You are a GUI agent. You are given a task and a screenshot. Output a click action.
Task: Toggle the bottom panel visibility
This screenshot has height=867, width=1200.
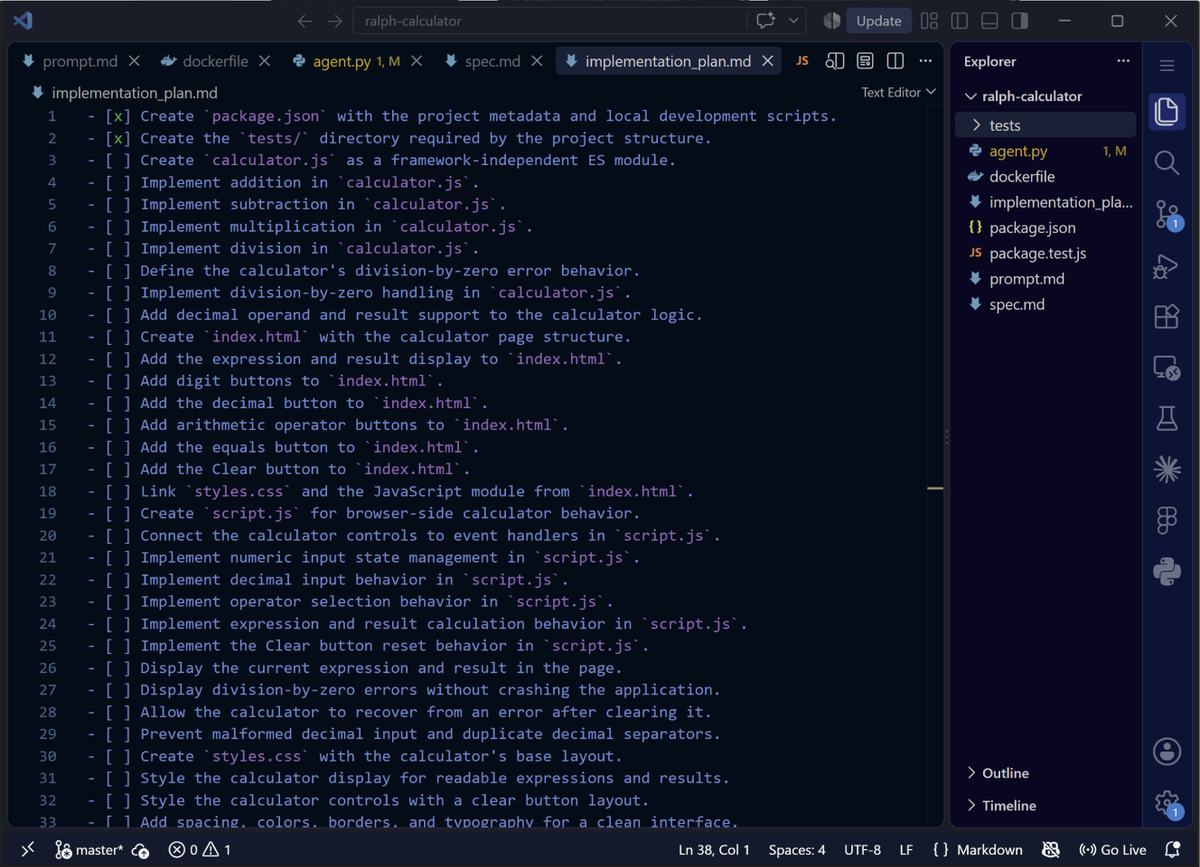990,21
